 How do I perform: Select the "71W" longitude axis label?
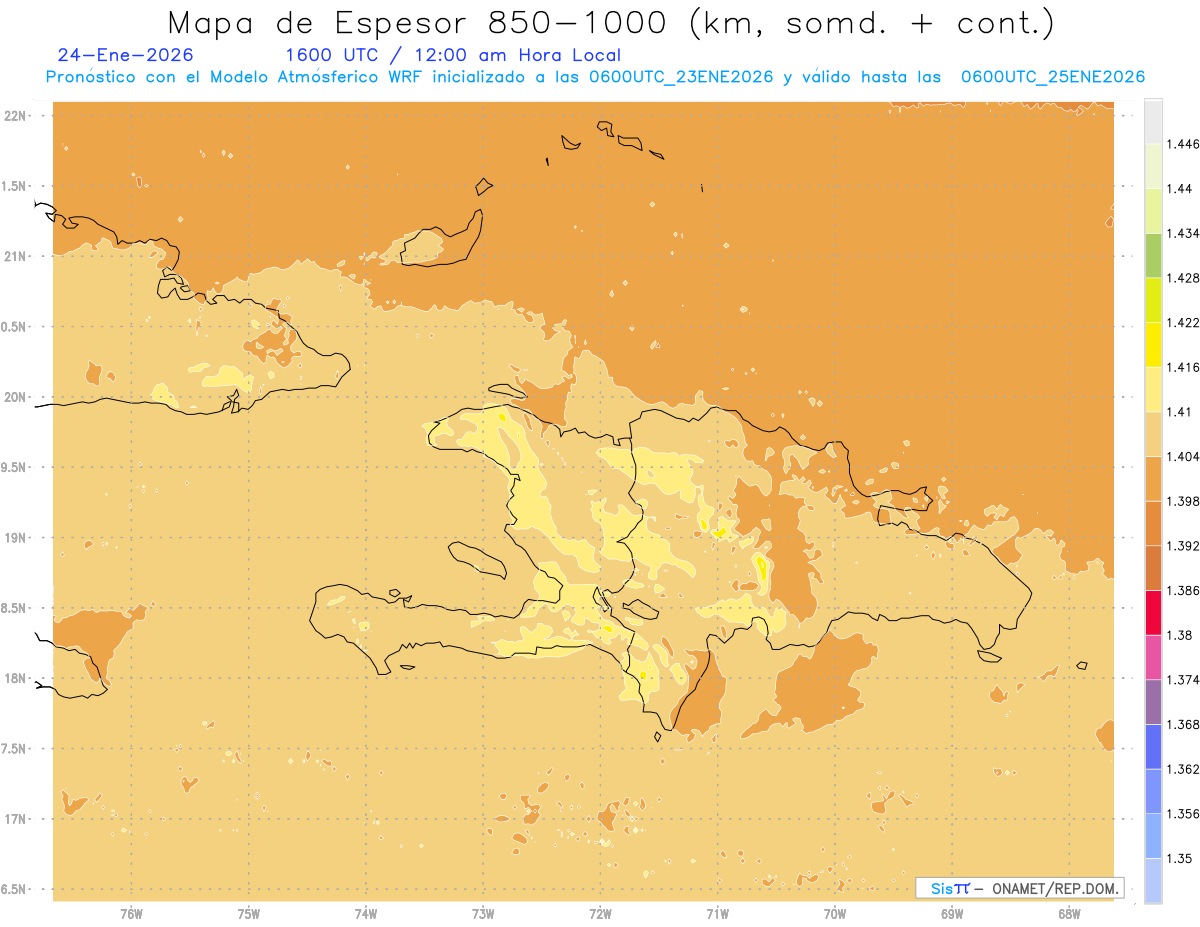pyautogui.click(x=717, y=914)
